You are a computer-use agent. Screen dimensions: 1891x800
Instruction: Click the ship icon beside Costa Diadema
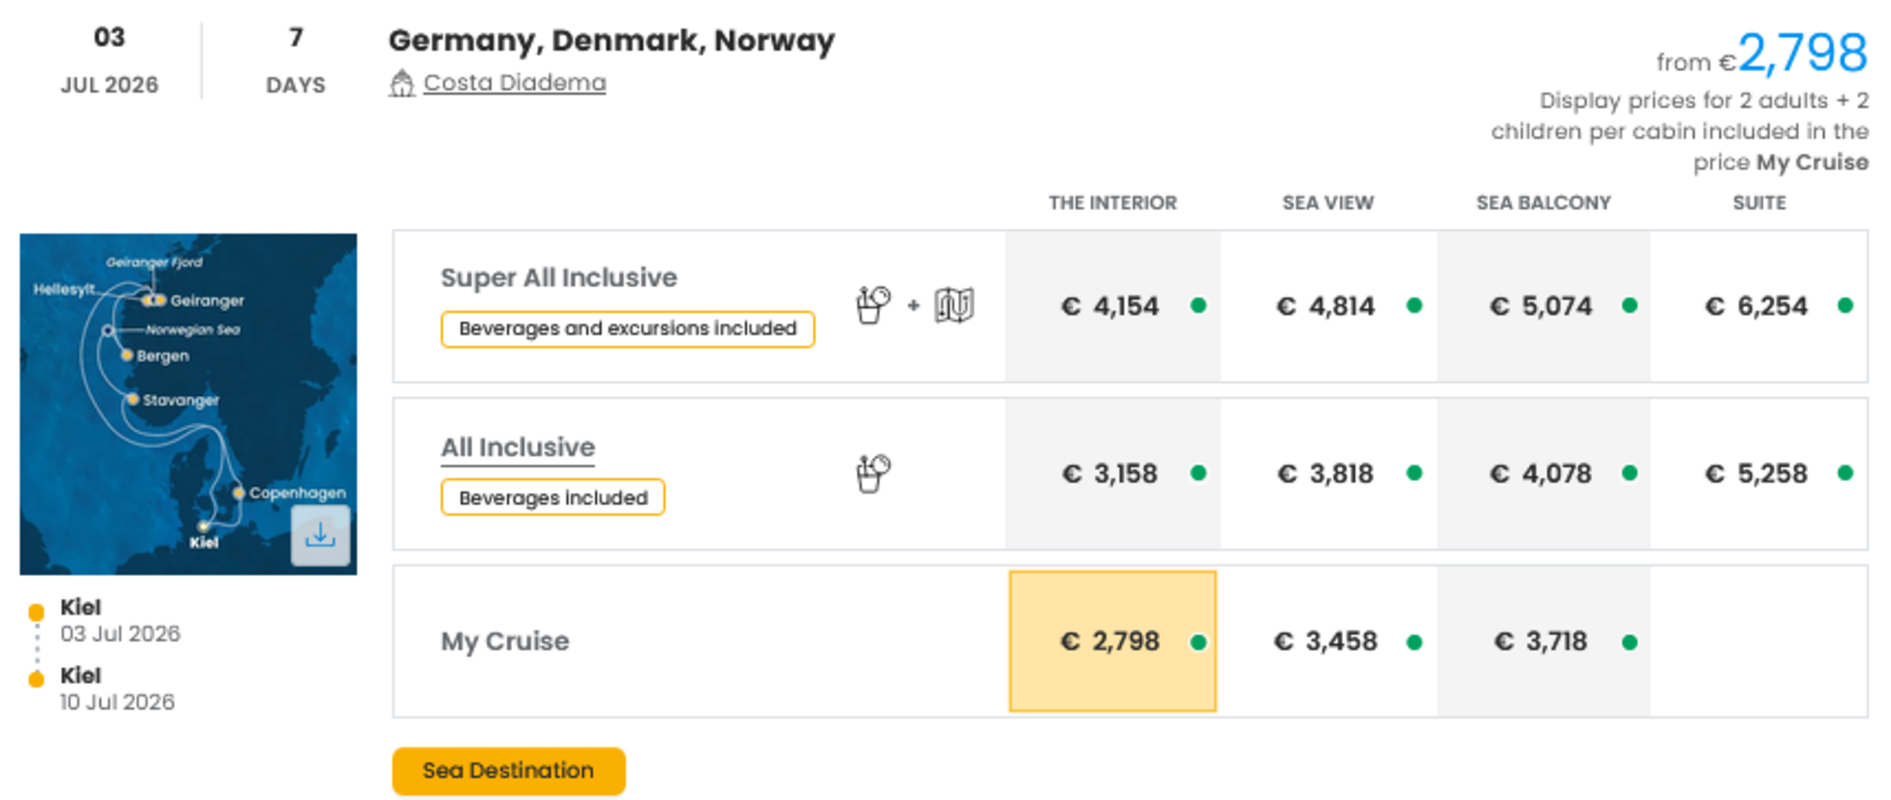click(402, 83)
